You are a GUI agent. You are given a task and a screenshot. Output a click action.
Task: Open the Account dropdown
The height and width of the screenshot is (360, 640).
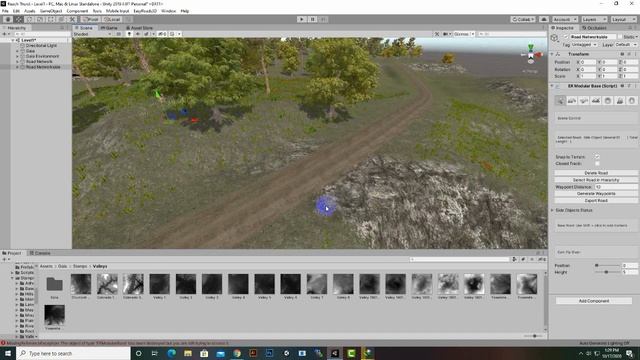565,19
